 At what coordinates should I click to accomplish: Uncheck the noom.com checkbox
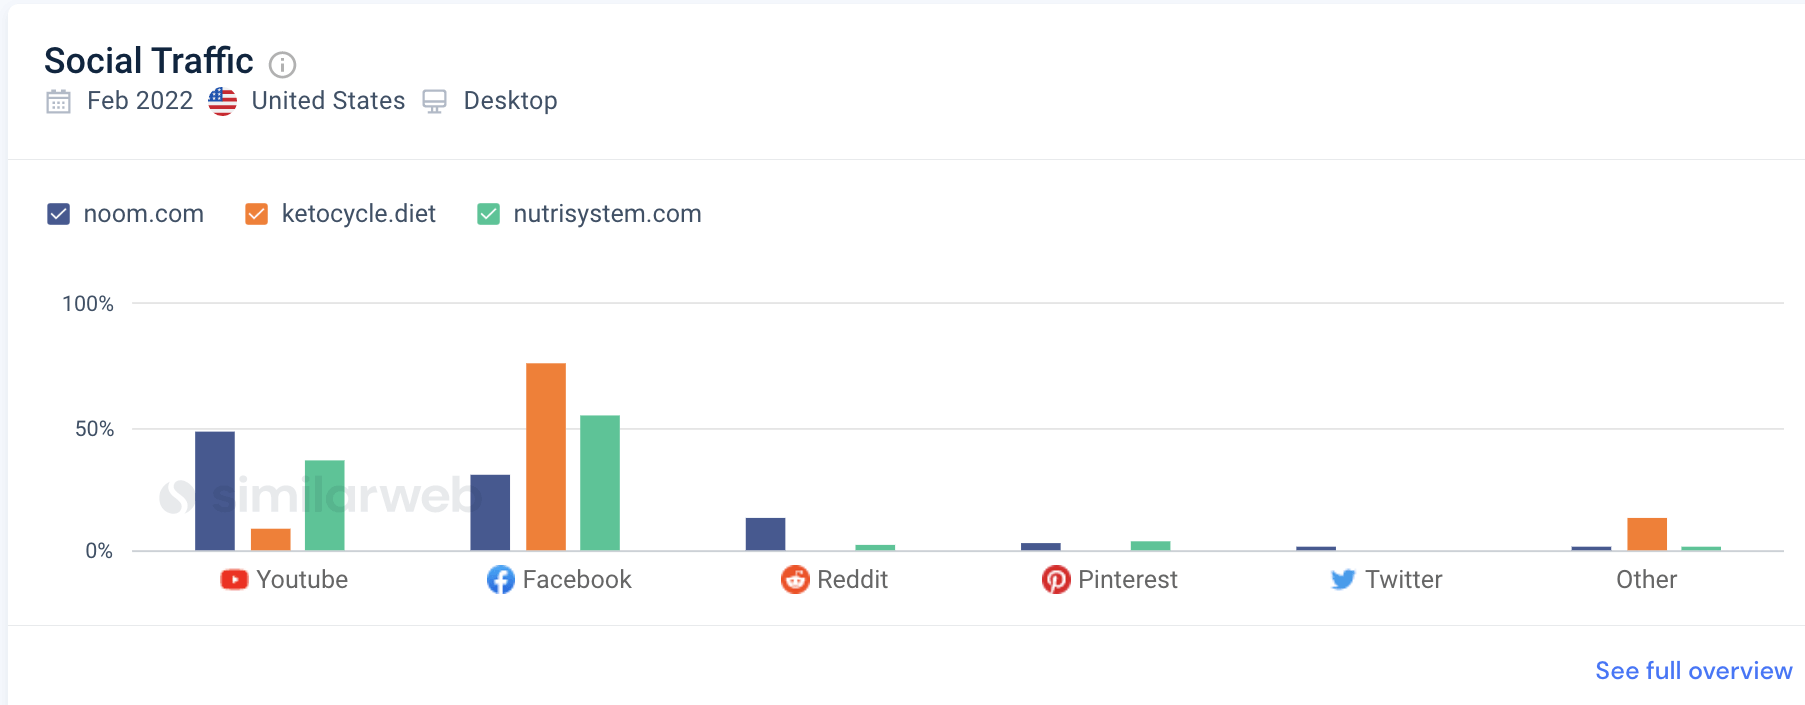coord(58,213)
